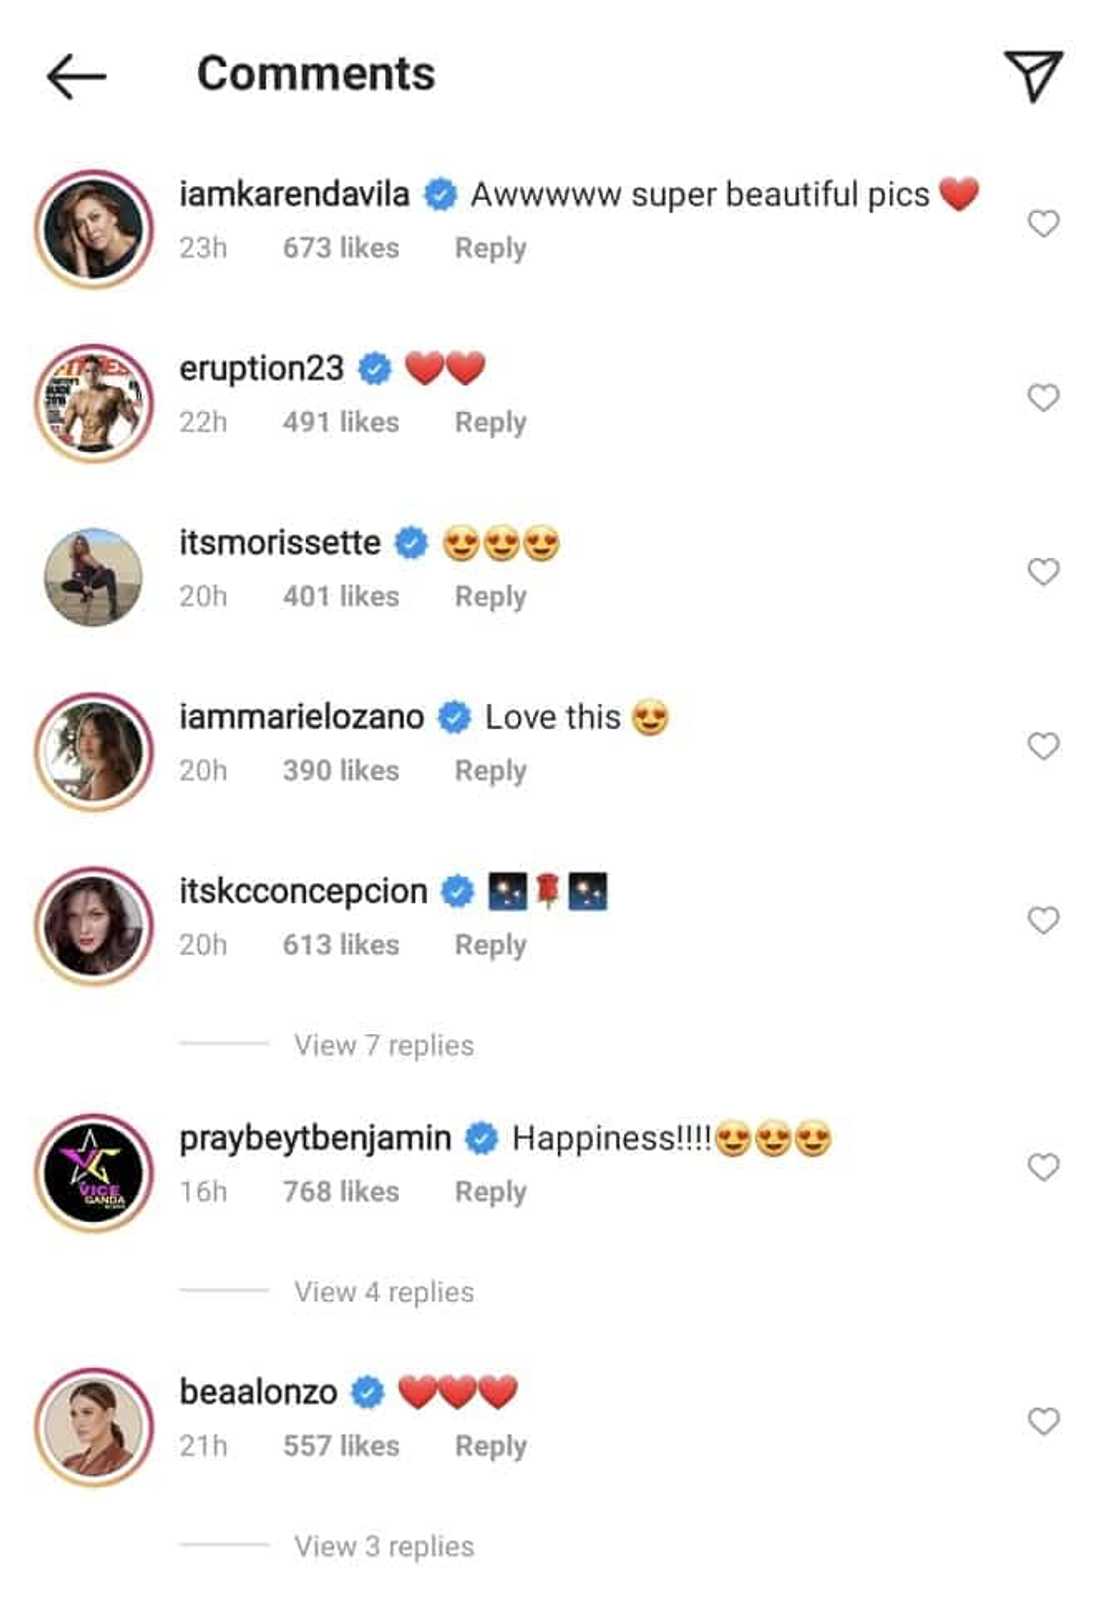Open itsmorissette username link
The height and width of the screenshot is (1603, 1120).
pyautogui.click(x=280, y=543)
